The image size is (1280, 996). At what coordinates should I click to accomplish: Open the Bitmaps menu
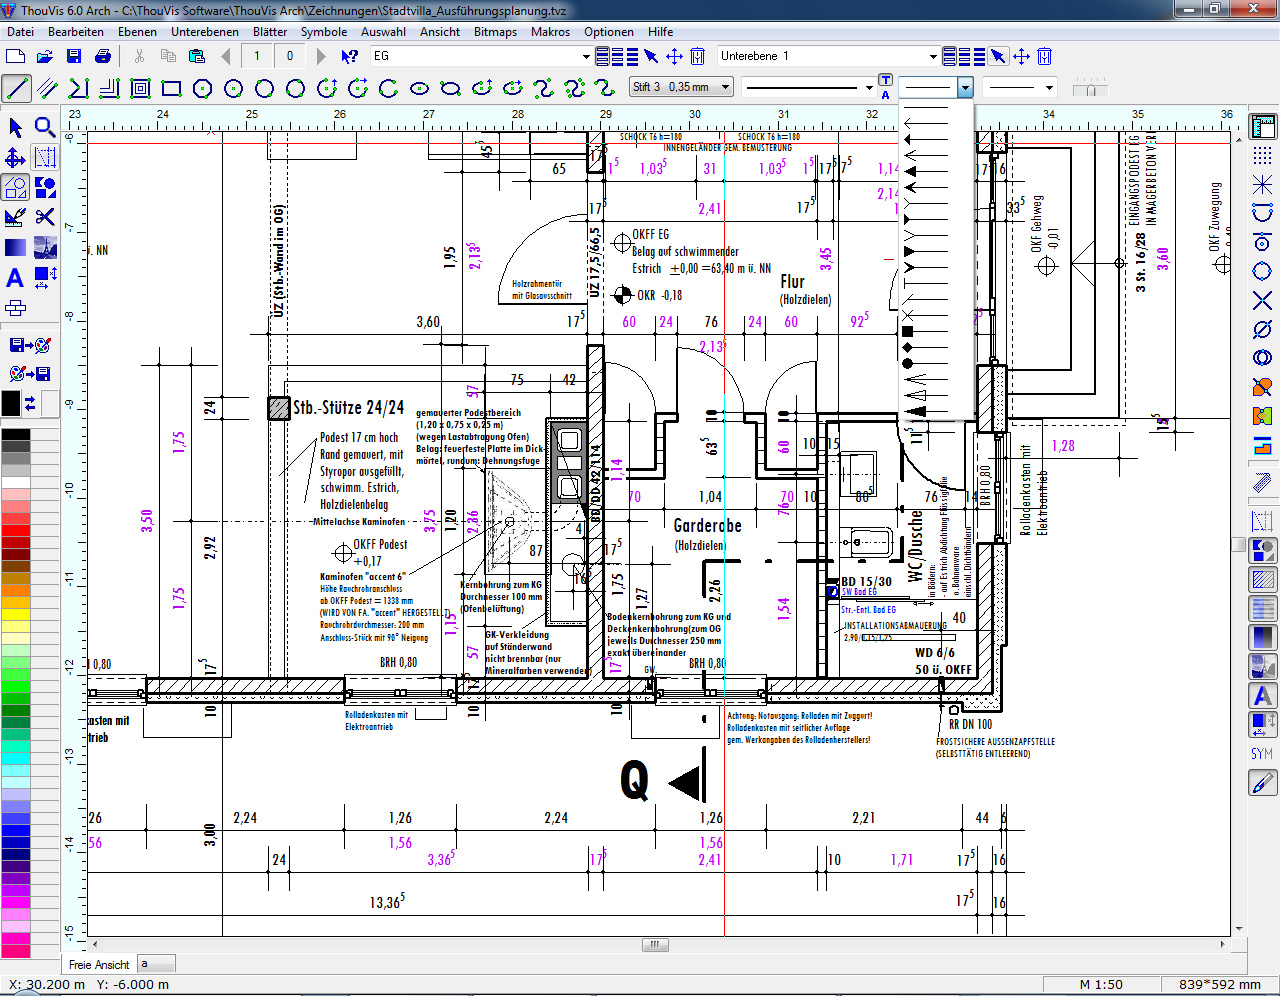click(495, 32)
